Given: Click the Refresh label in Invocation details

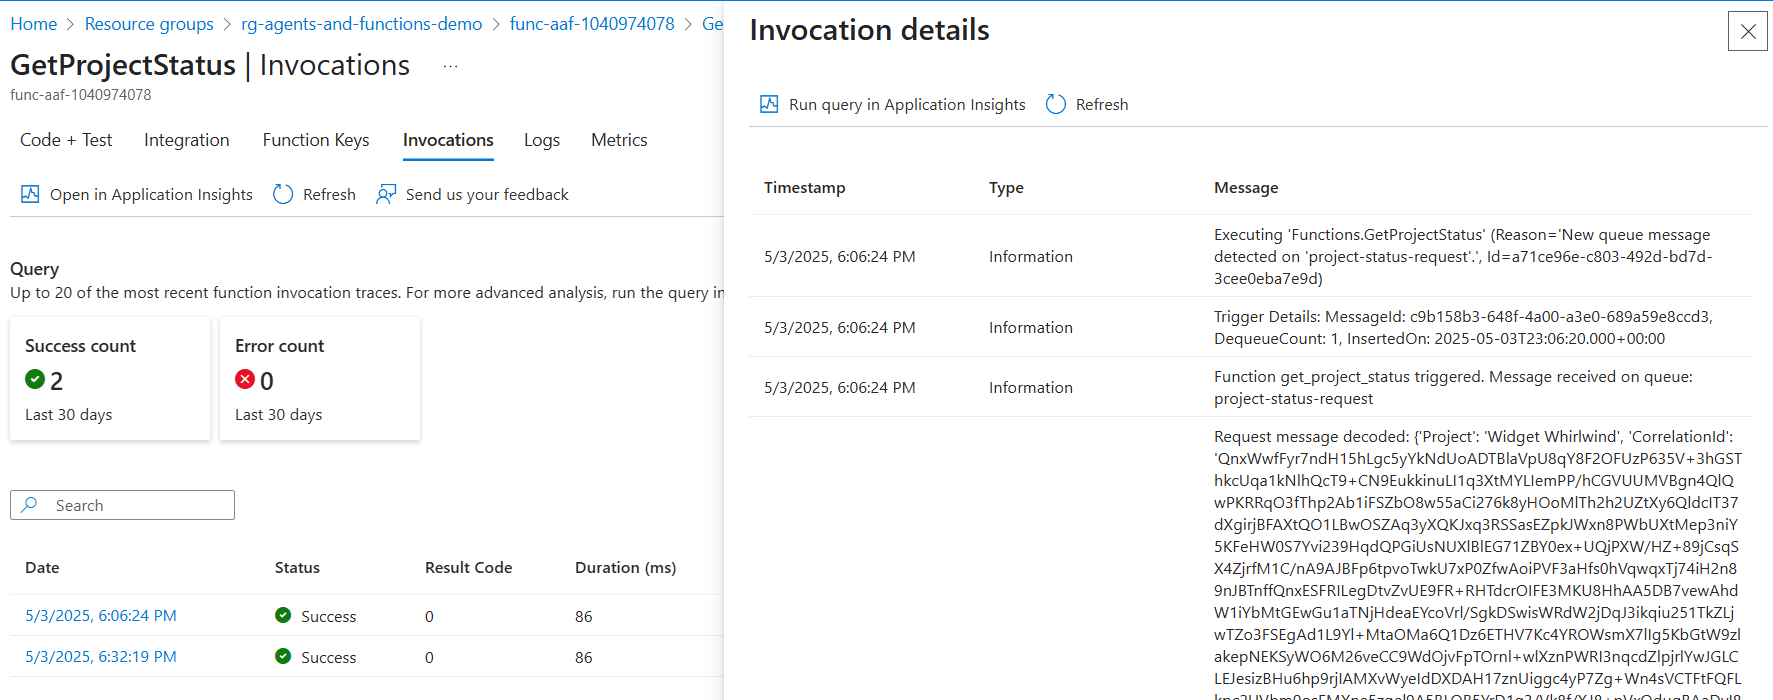Looking at the screenshot, I should (x=1102, y=105).
